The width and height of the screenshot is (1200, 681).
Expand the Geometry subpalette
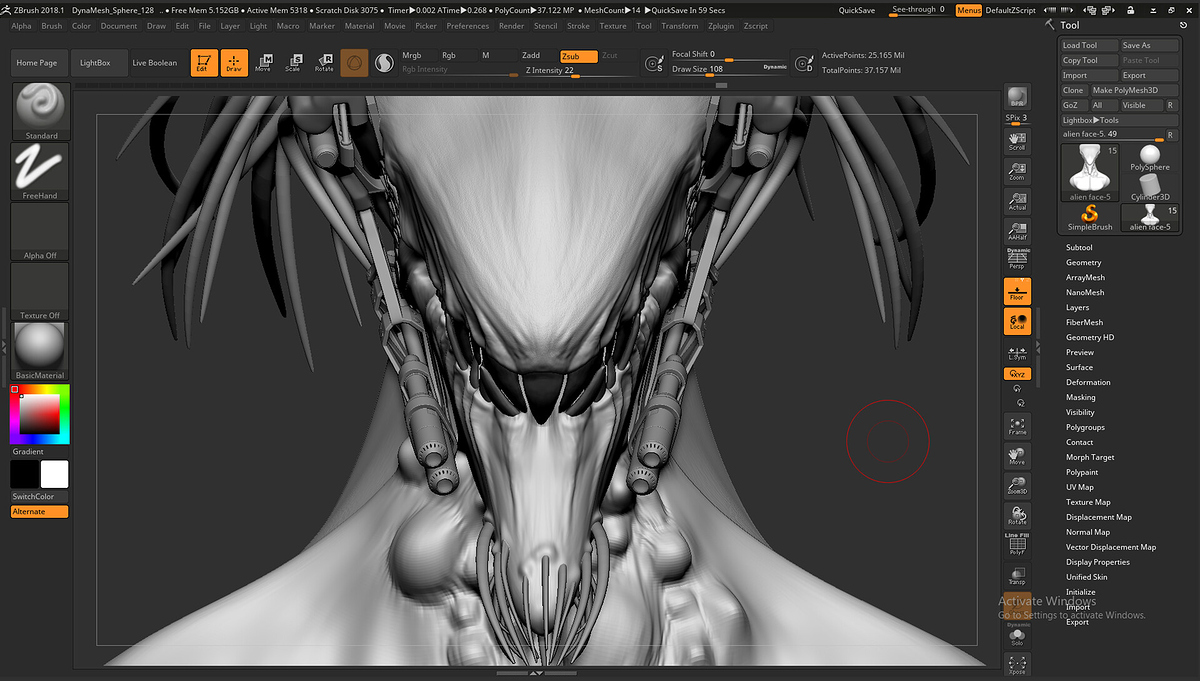(1083, 262)
